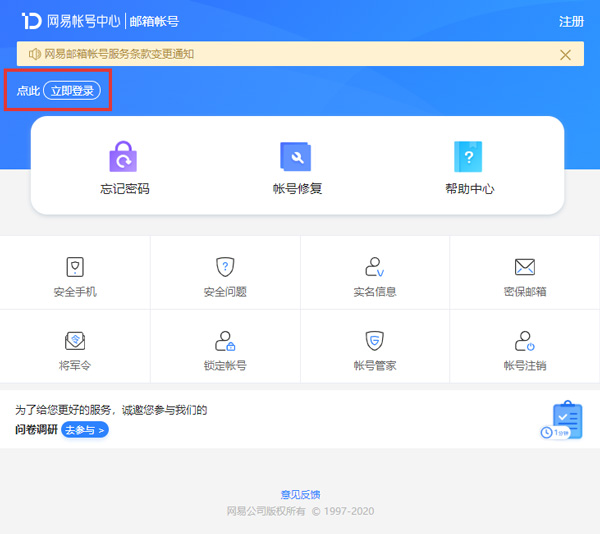Click the survey clipboard icon

click(x=566, y=419)
